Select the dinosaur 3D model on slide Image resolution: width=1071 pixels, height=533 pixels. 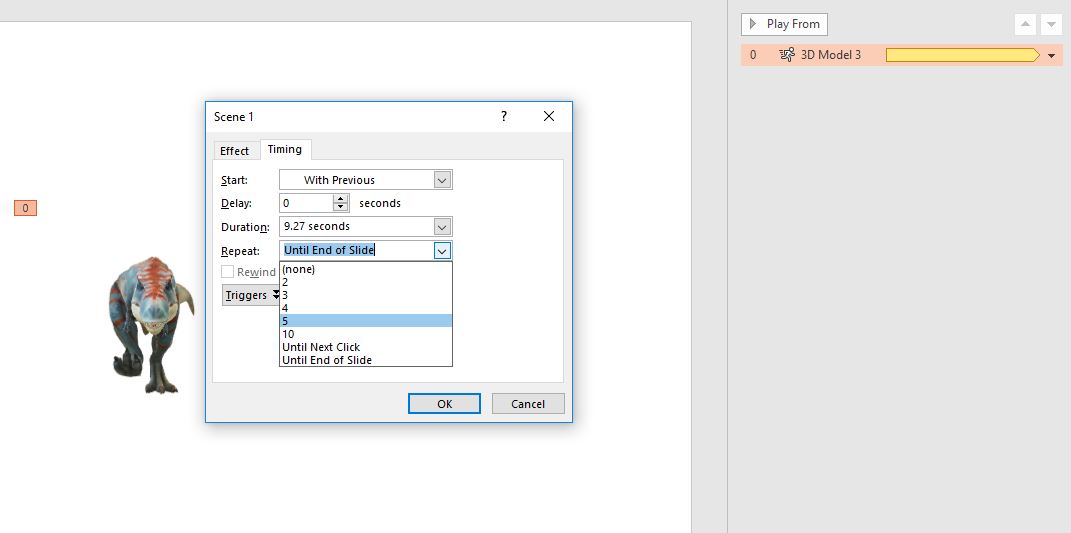coord(151,325)
